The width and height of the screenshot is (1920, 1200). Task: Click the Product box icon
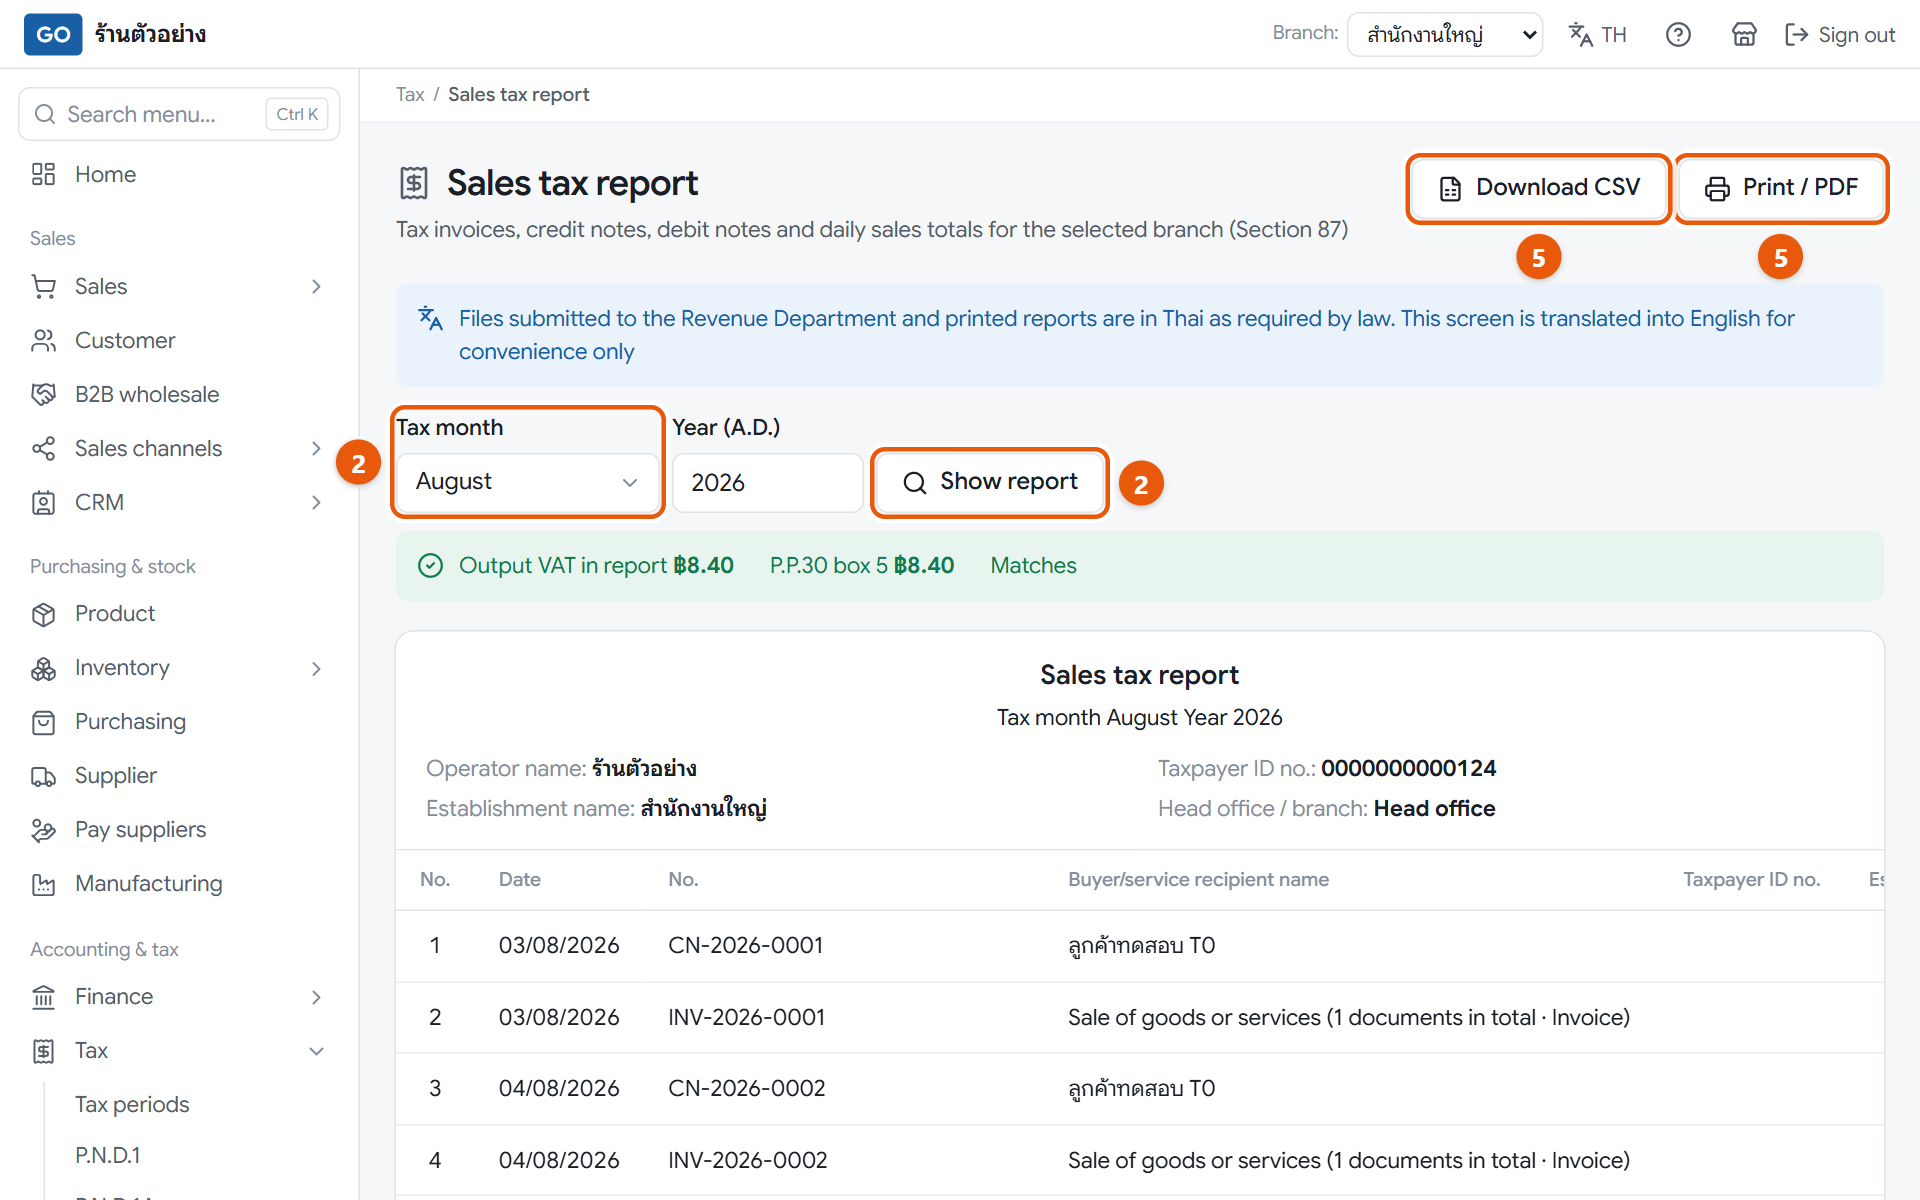(43, 614)
